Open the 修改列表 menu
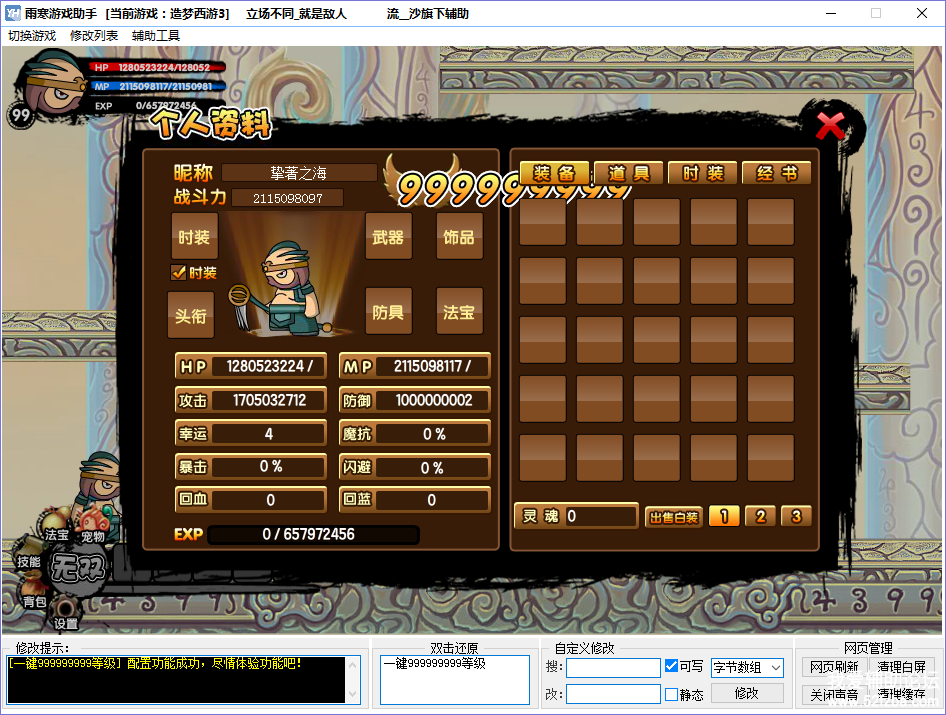 click(x=94, y=36)
